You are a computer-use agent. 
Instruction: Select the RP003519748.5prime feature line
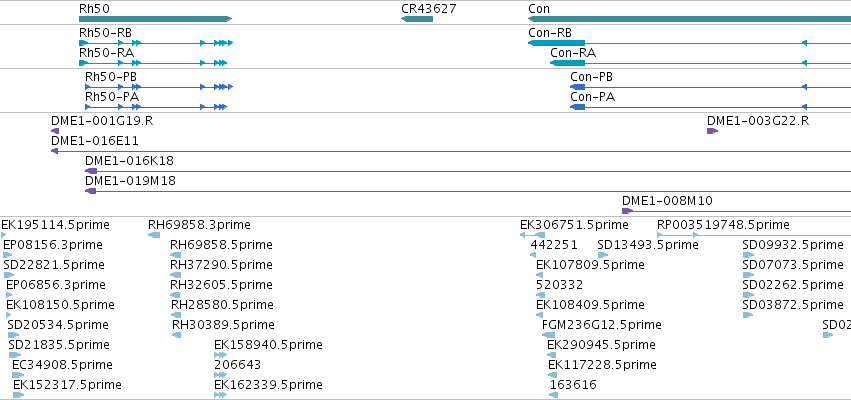click(754, 235)
